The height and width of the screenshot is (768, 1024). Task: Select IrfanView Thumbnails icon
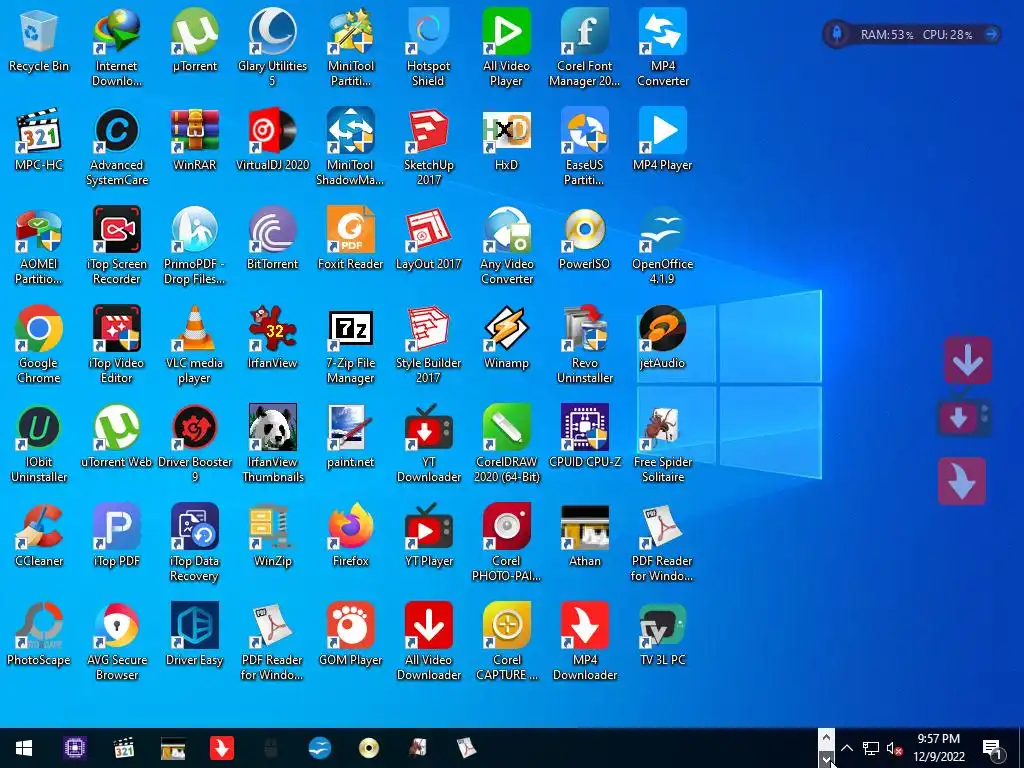272,445
